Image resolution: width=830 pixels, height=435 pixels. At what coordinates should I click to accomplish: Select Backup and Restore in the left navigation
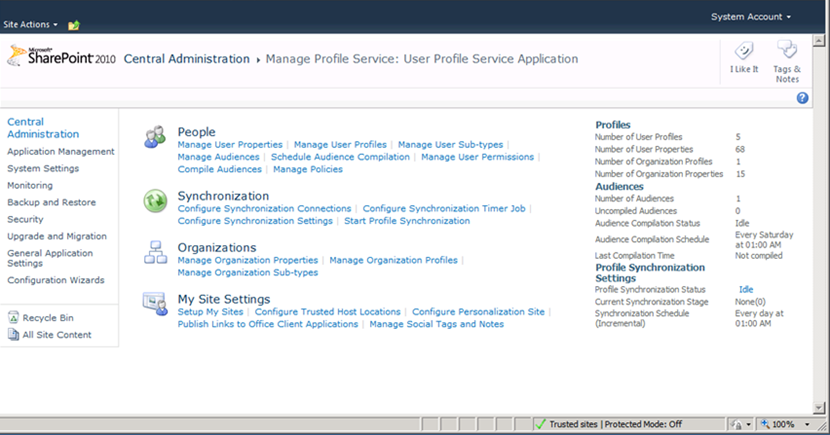pos(51,202)
